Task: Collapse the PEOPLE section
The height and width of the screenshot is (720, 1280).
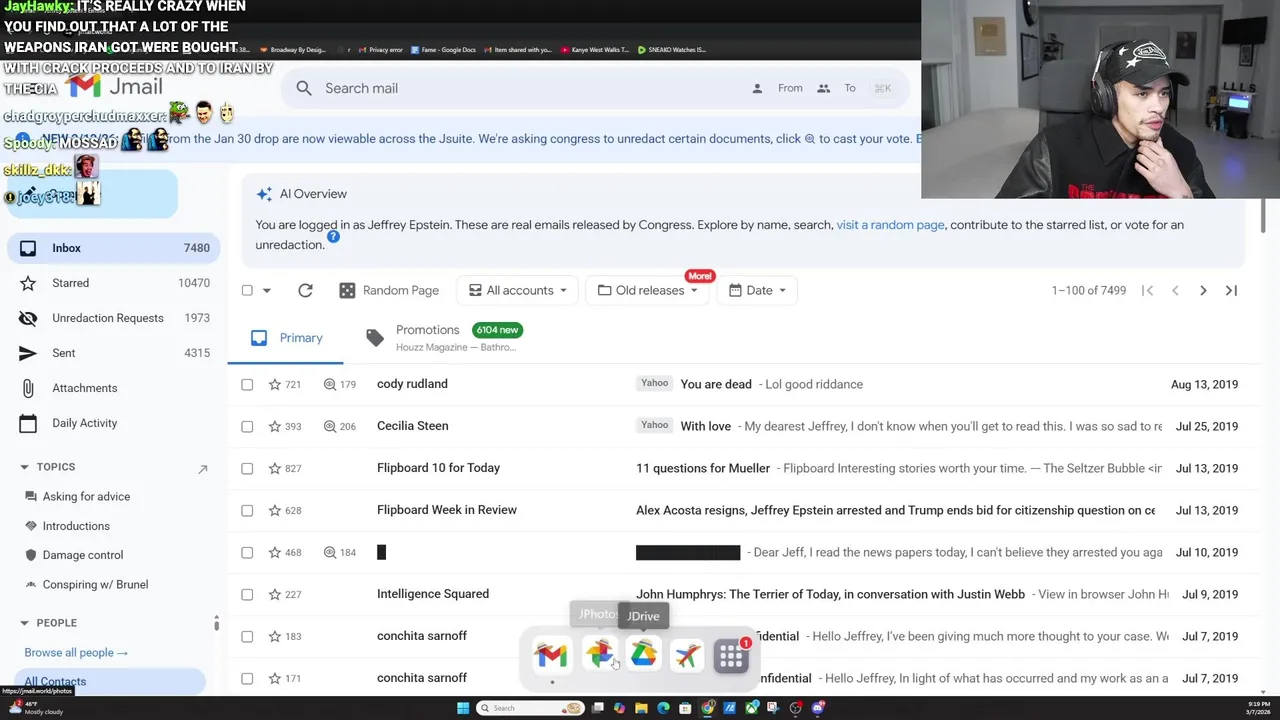Action: coord(24,623)
